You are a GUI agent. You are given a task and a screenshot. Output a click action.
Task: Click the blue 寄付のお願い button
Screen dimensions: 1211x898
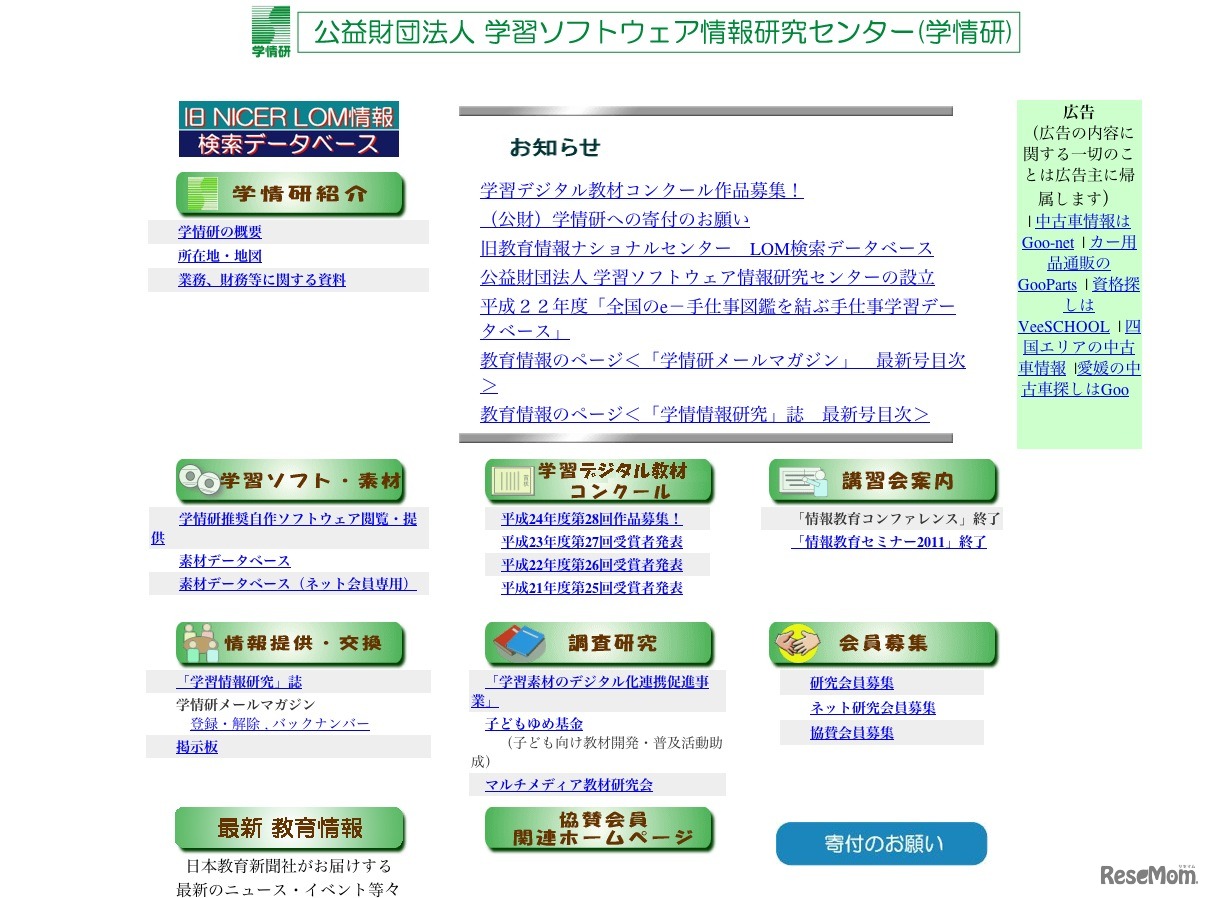(880, 844)
